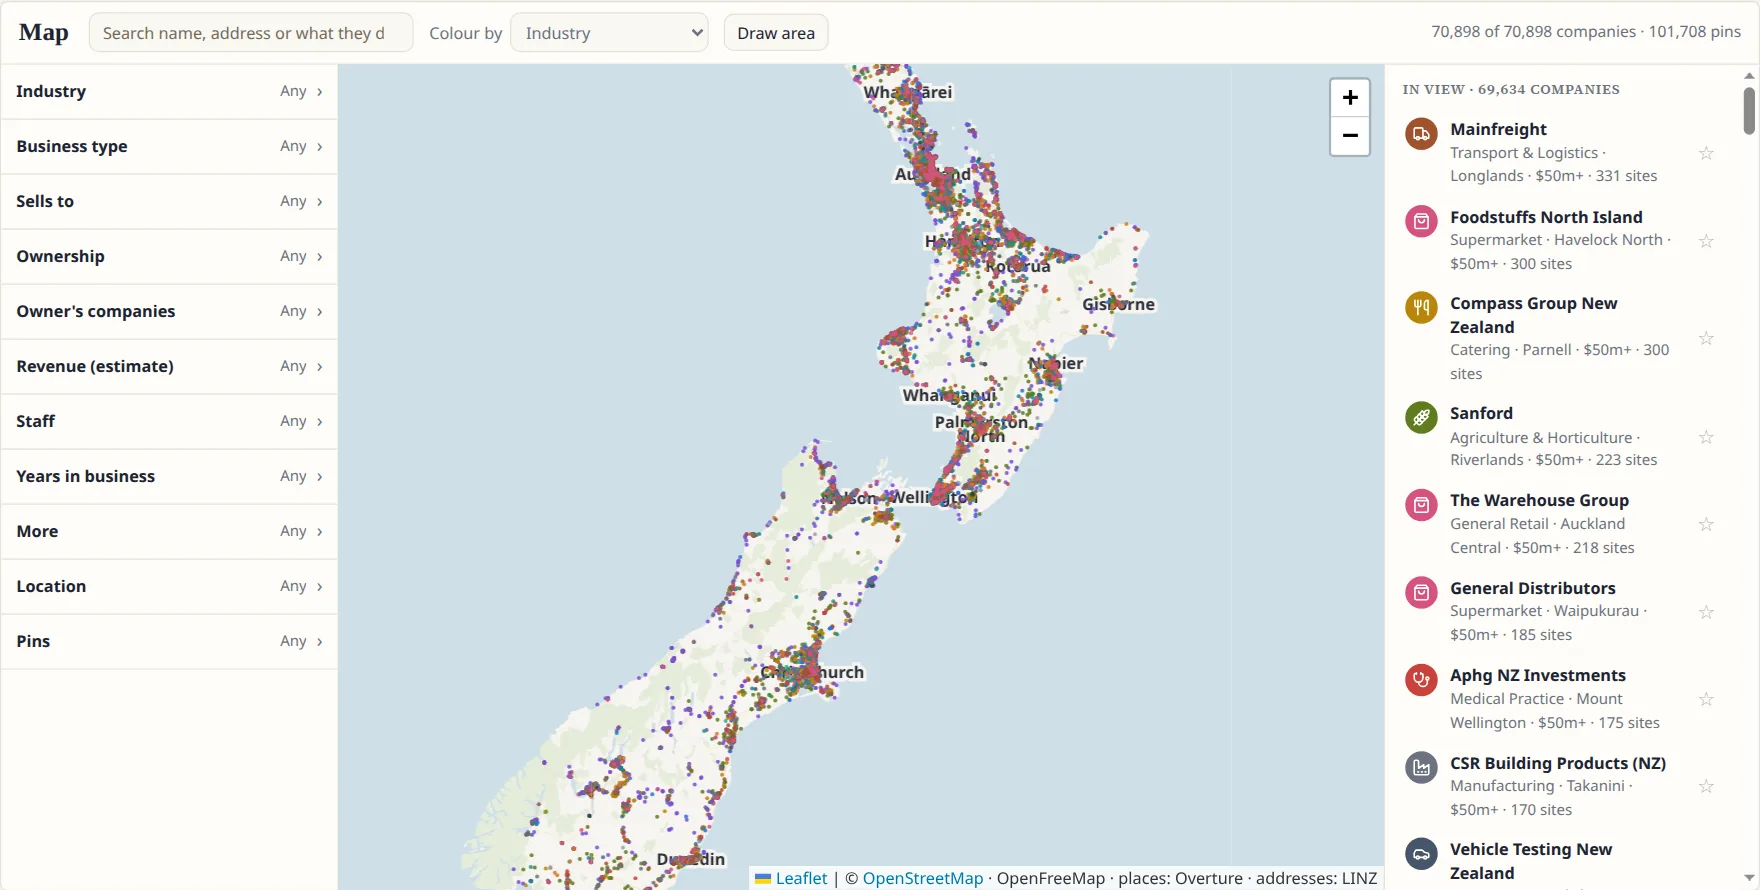Zoom out of the map
The height and width of the screenshot is (890, 1760).
pyautogui.click(x=1350, y=136)
